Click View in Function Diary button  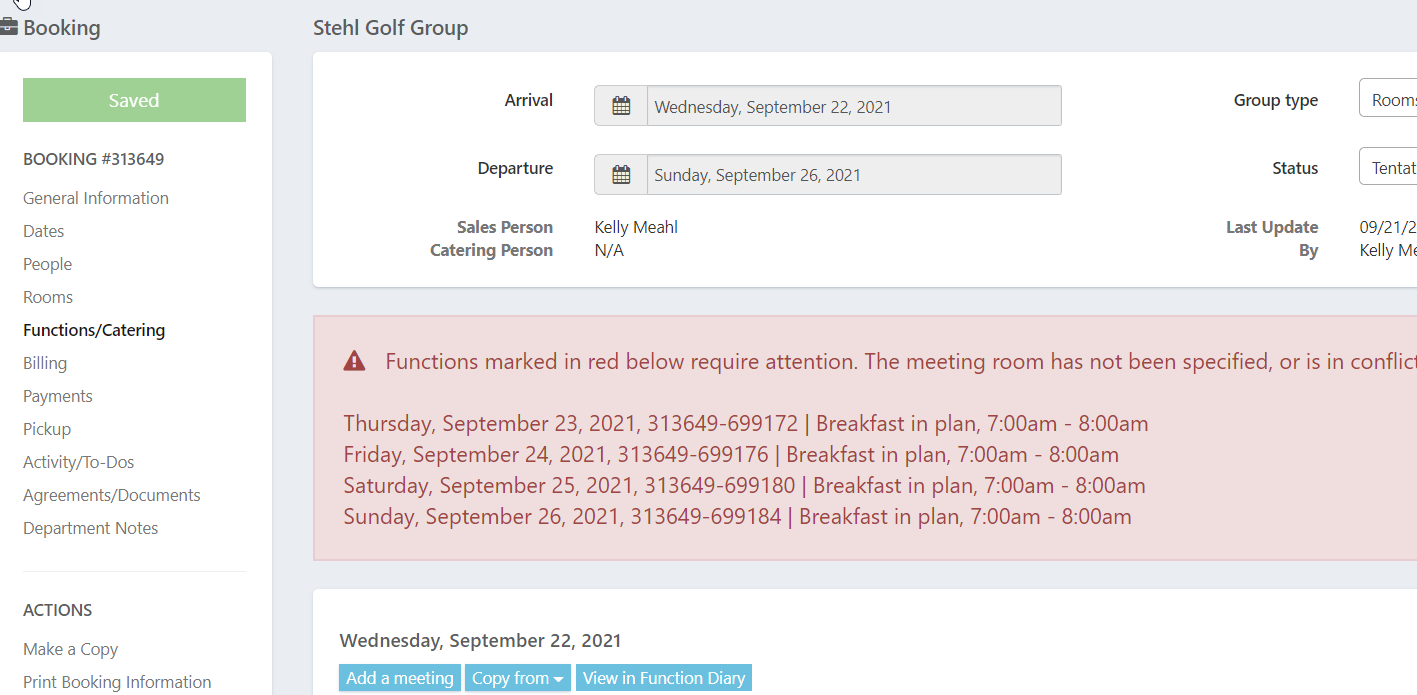pos(664,678)
